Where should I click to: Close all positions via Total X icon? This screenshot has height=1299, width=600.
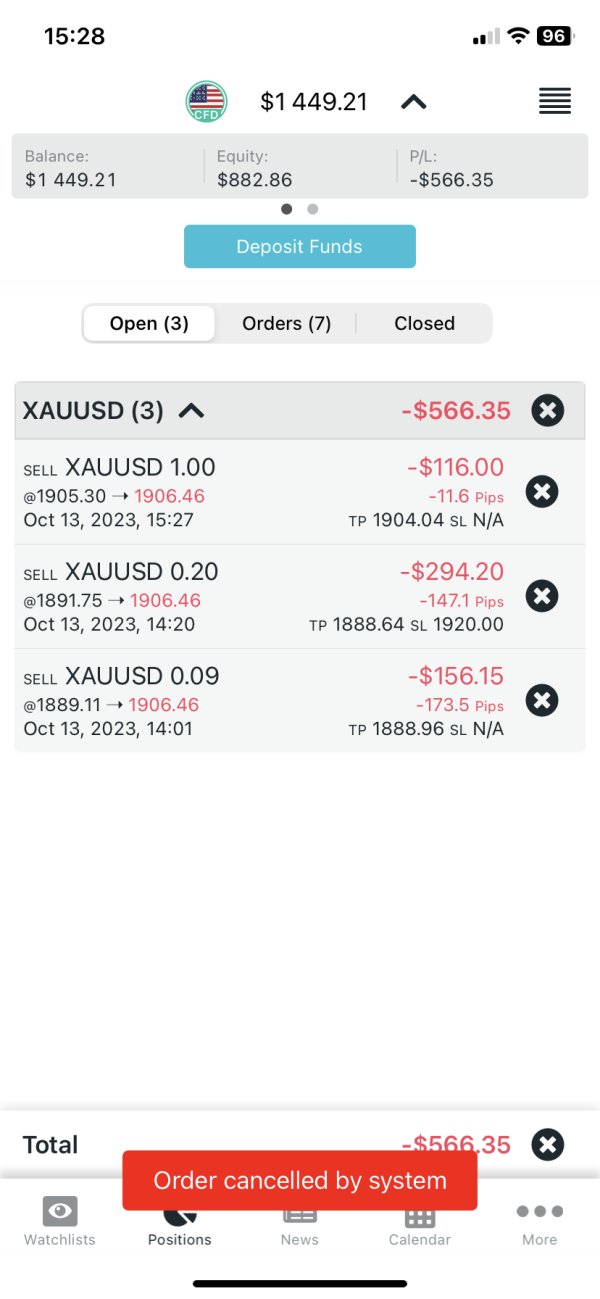547,1144
